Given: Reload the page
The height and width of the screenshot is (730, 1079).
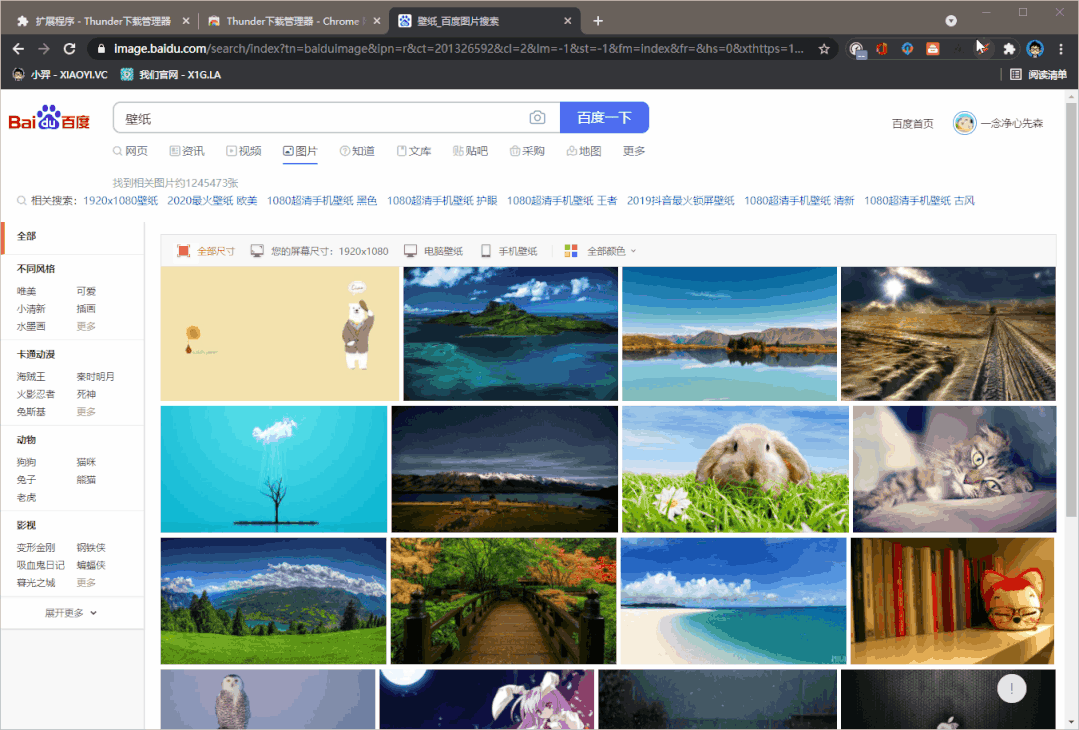Looking at the screenshot, I should (x=69, y=48).
